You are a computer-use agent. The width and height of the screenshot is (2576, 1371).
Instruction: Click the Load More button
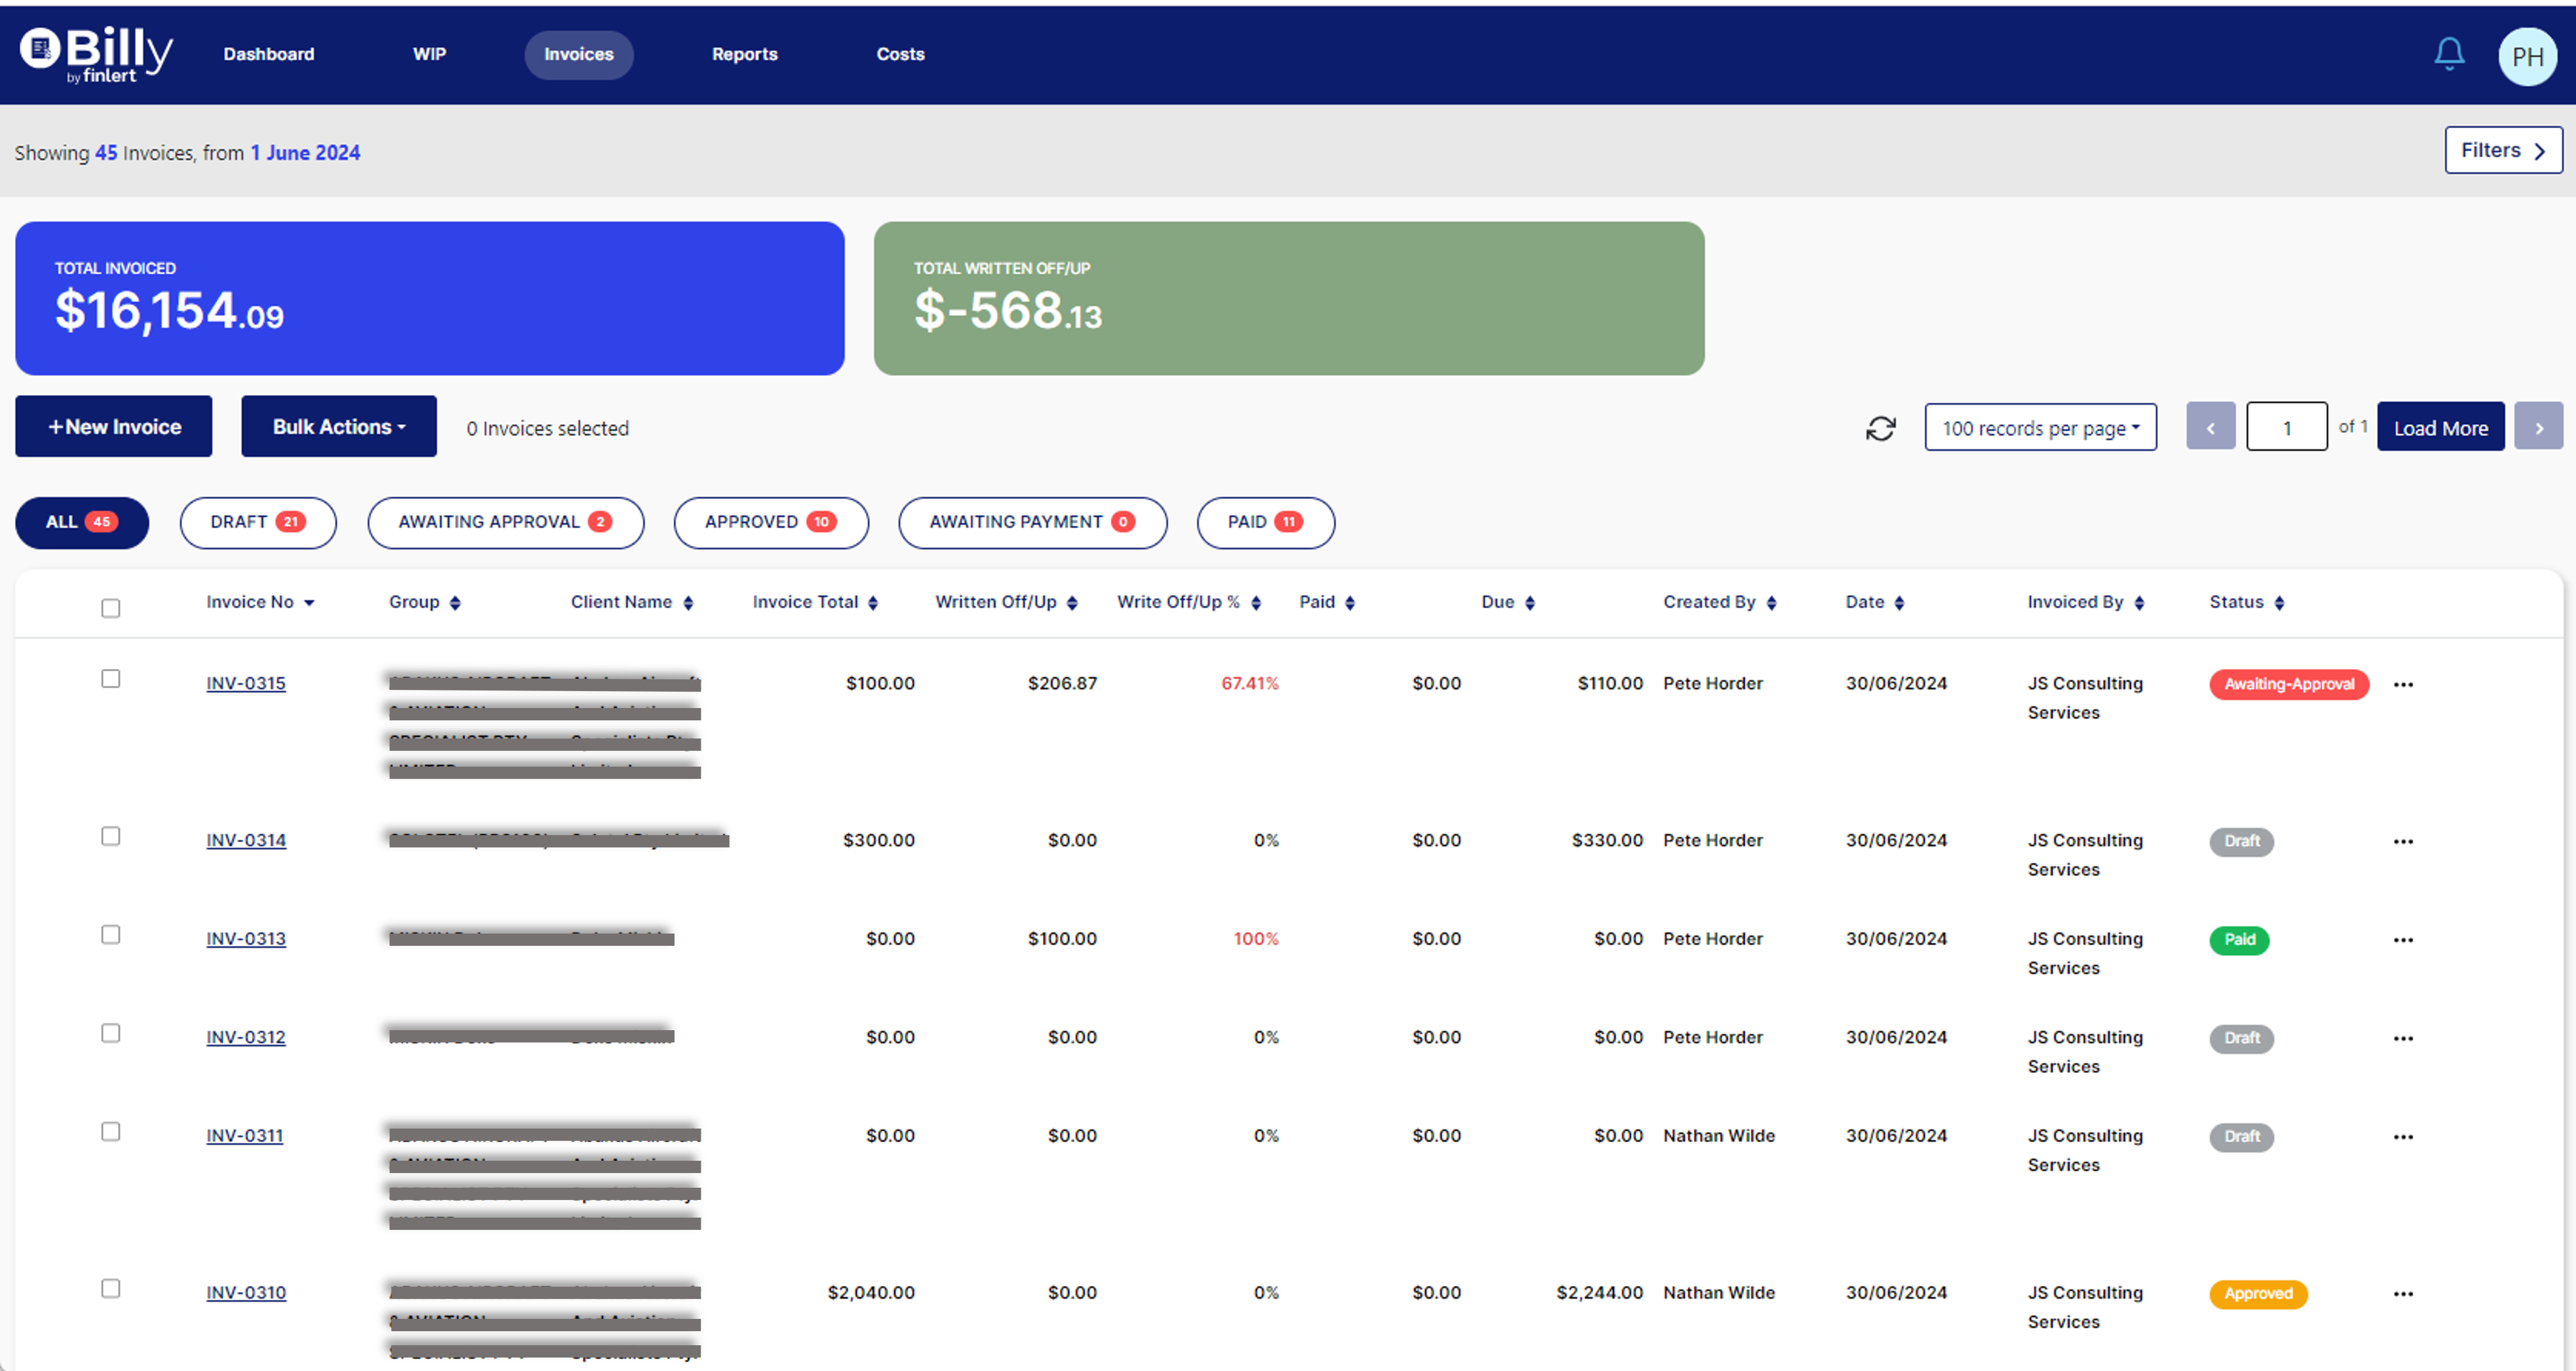2440,426
